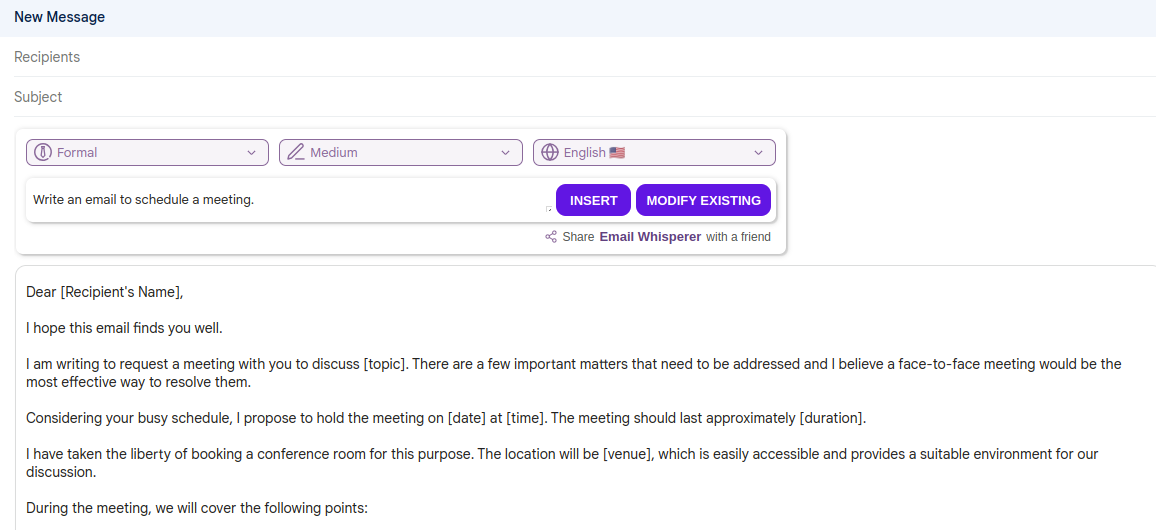This screenshot has height=530, width=1156.
Task: Click the chevron on the length selector
Action: (505, 153)
